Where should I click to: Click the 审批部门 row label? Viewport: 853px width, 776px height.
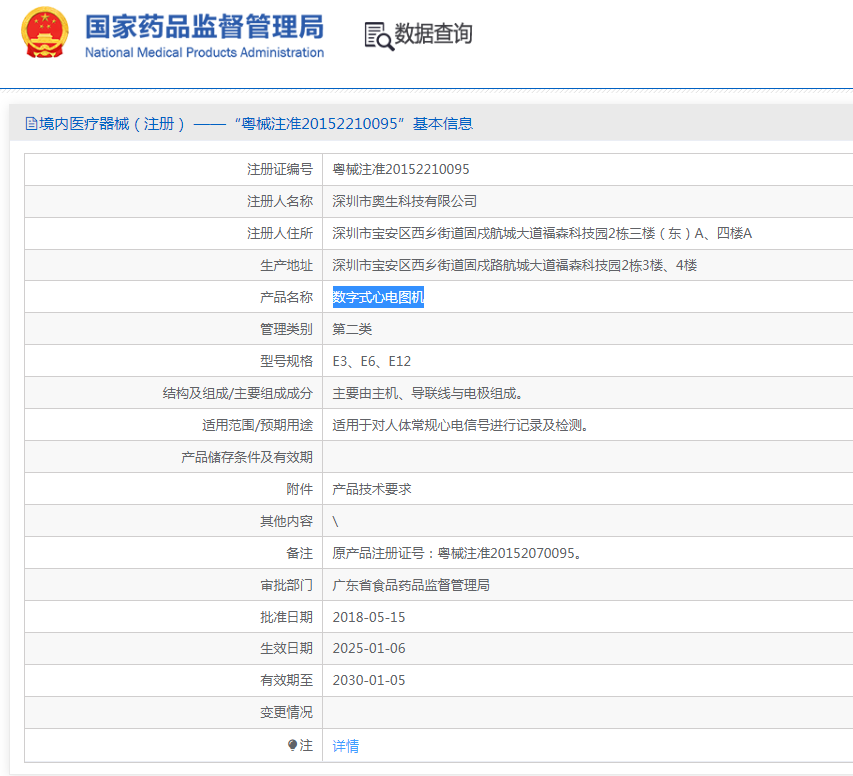[x=286, y=586]
